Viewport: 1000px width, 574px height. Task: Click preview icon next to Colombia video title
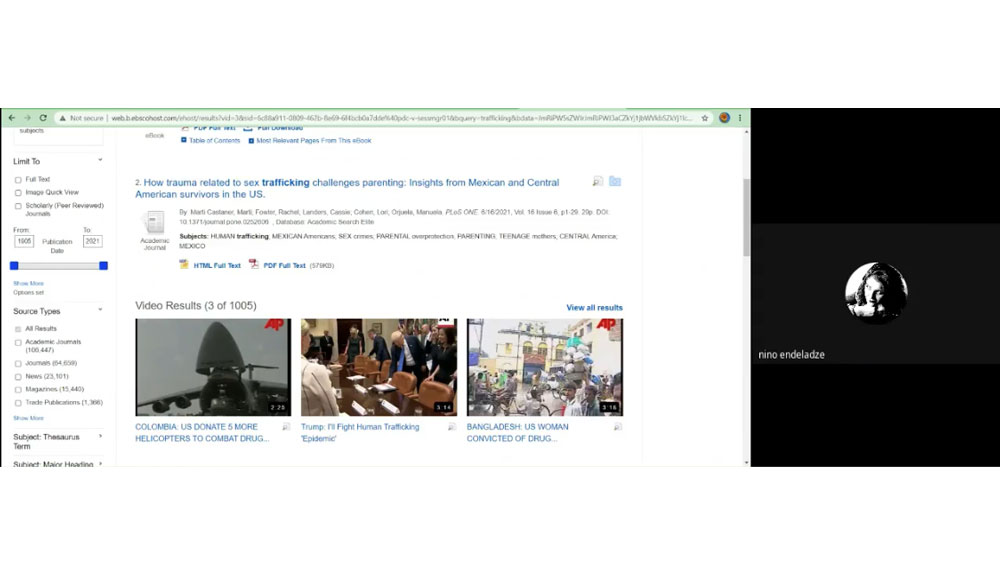[x=286, y=427]
